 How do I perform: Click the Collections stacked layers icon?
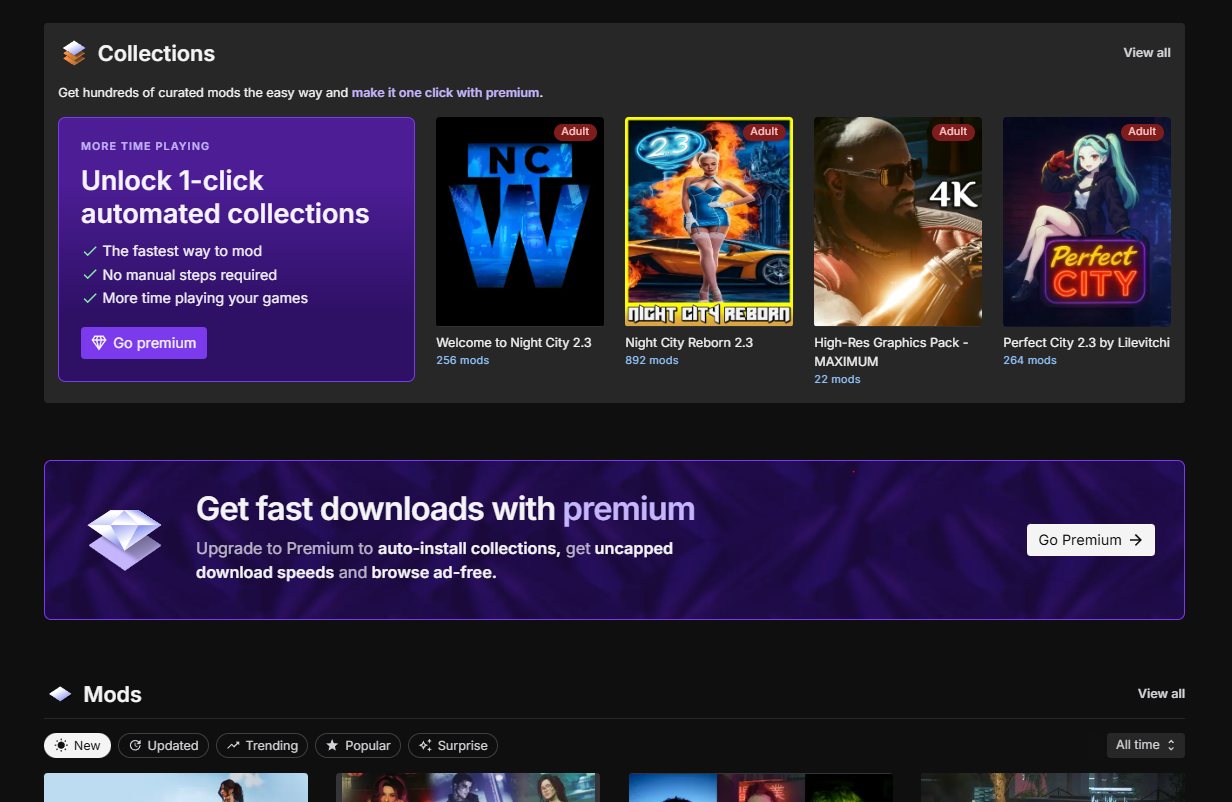coord(74,53)
